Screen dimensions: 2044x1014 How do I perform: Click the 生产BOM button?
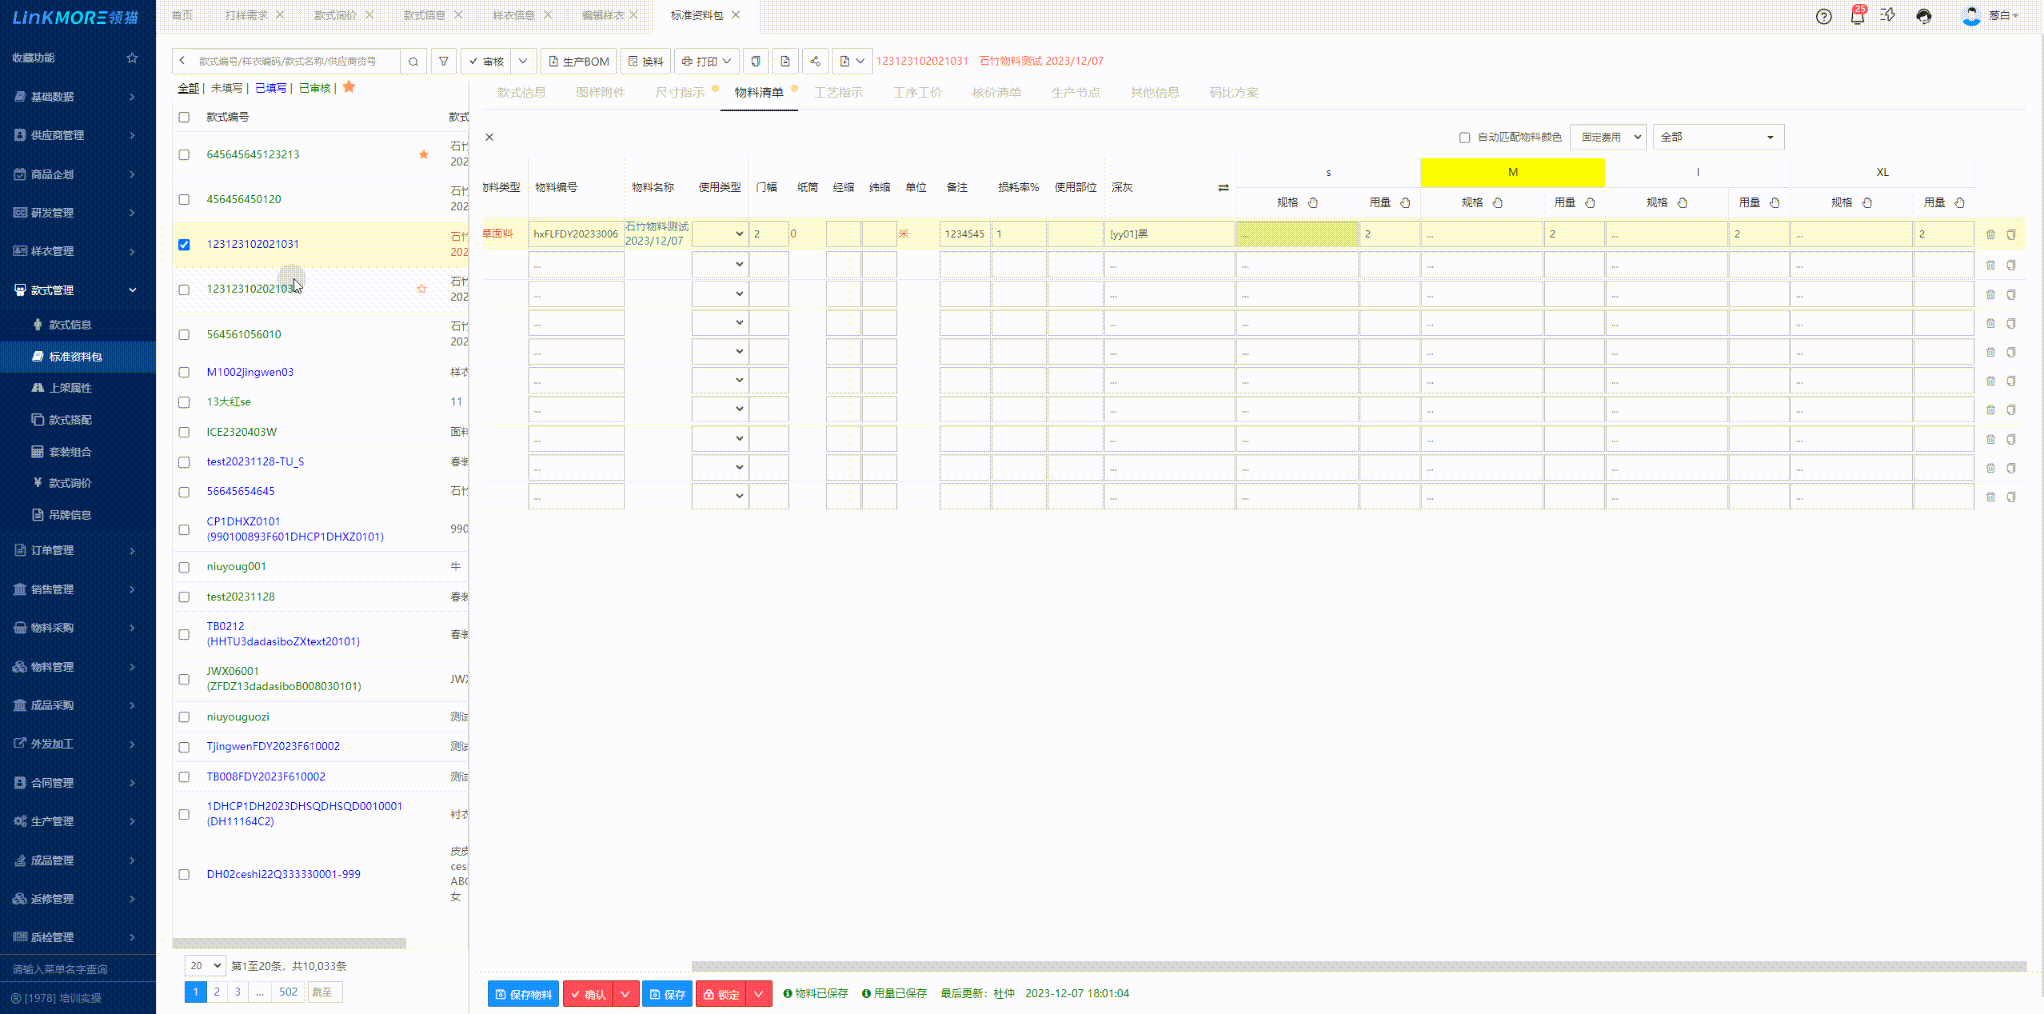578,61
